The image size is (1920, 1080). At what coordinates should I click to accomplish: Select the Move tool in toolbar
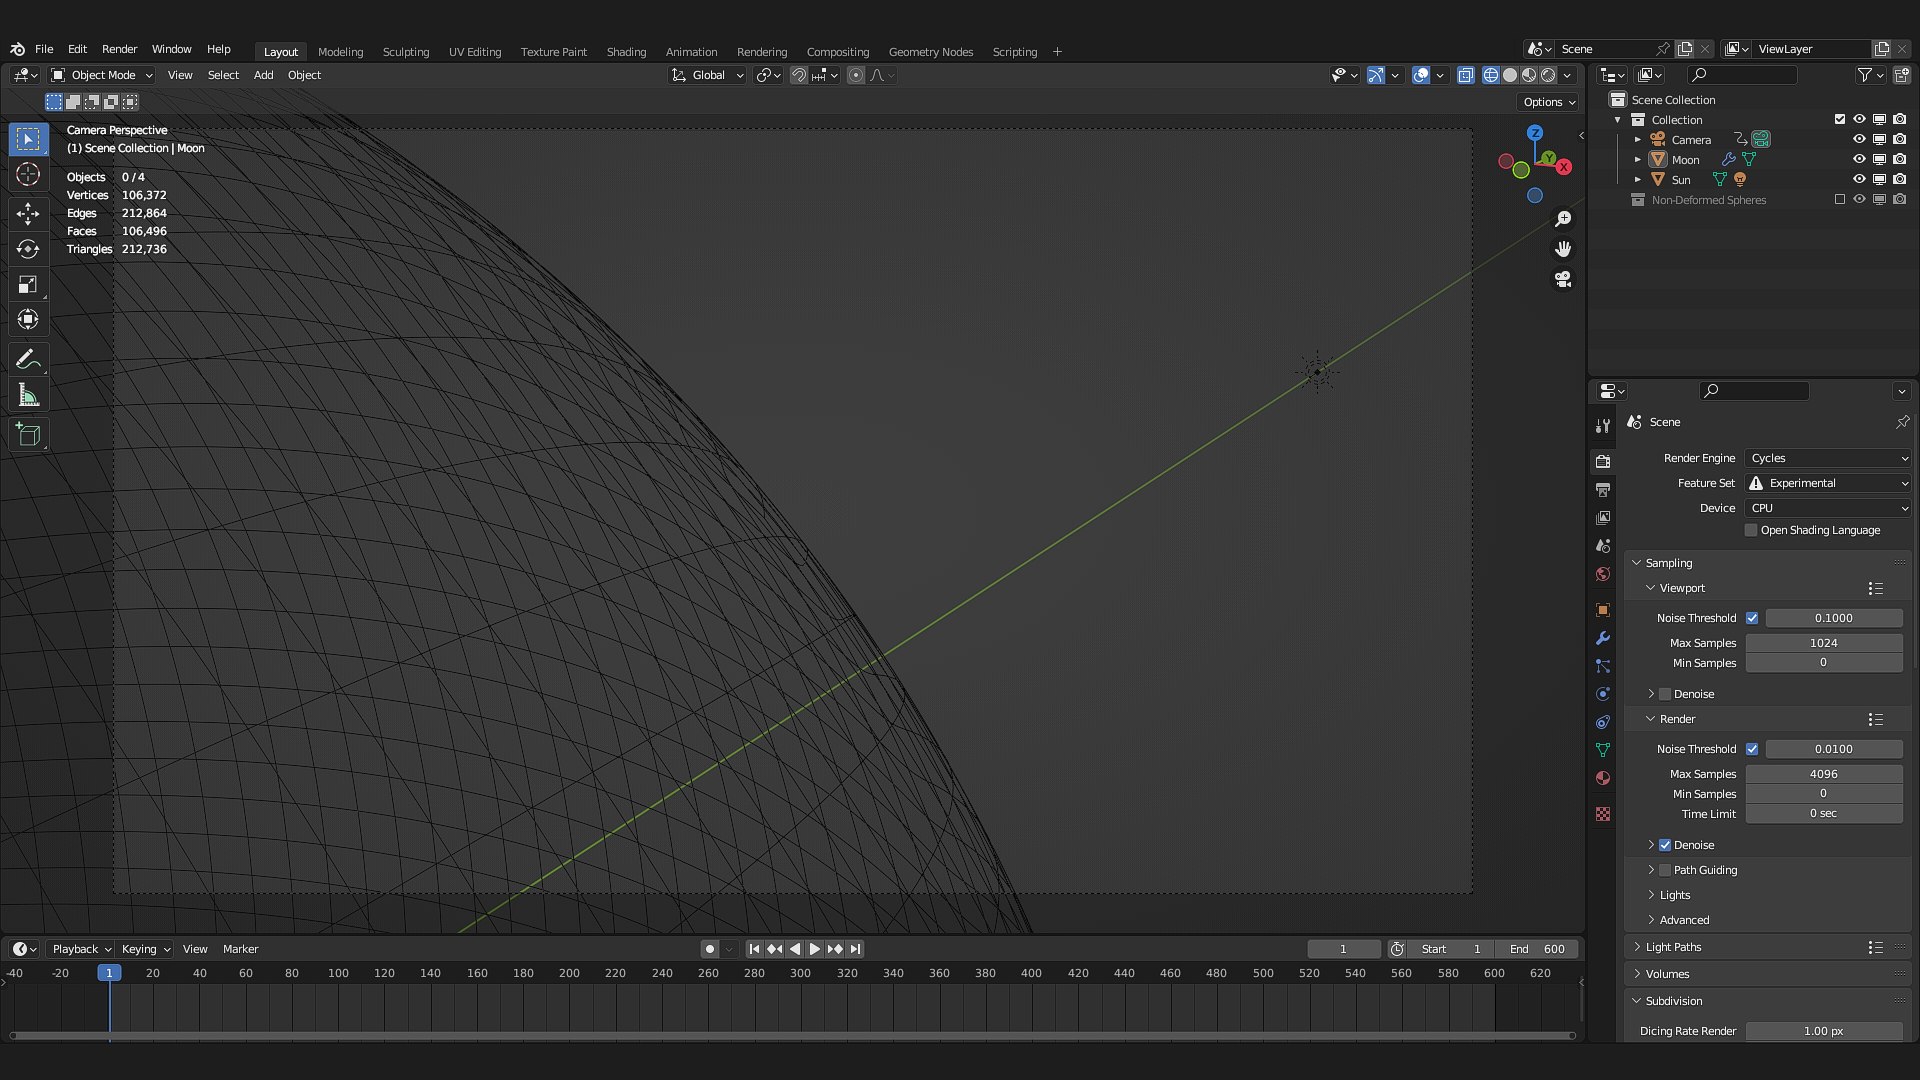pyautogui.click(x=28, y=213)
